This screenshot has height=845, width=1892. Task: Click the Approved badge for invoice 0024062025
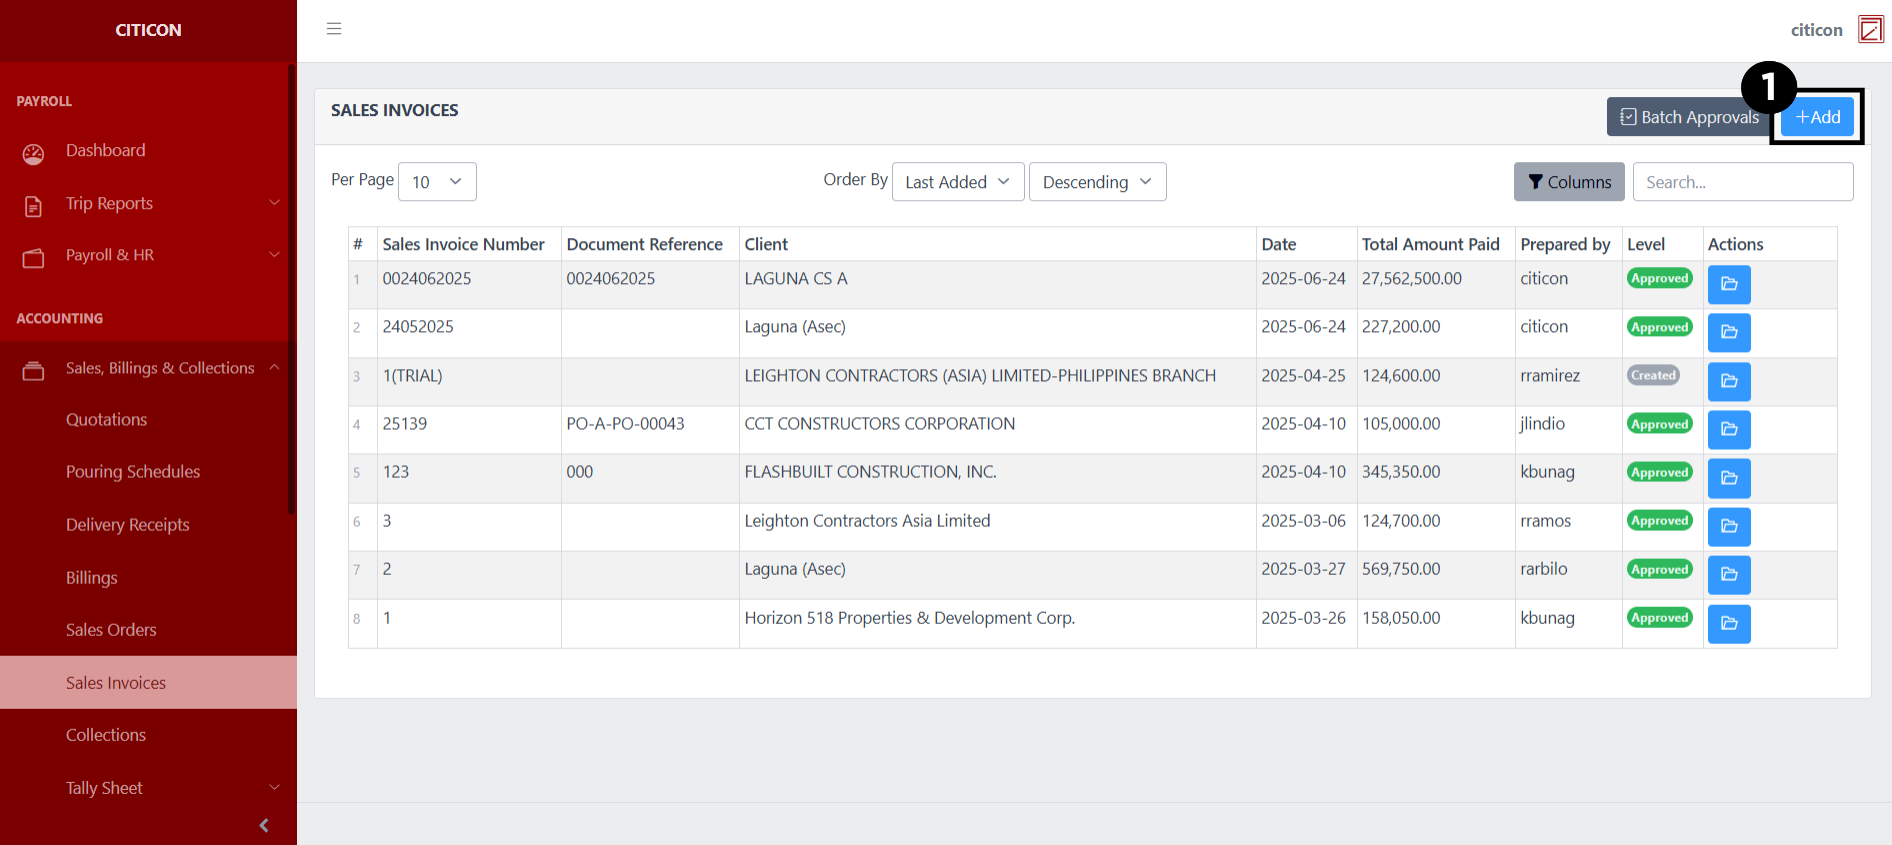click(x=1660, y=278)
